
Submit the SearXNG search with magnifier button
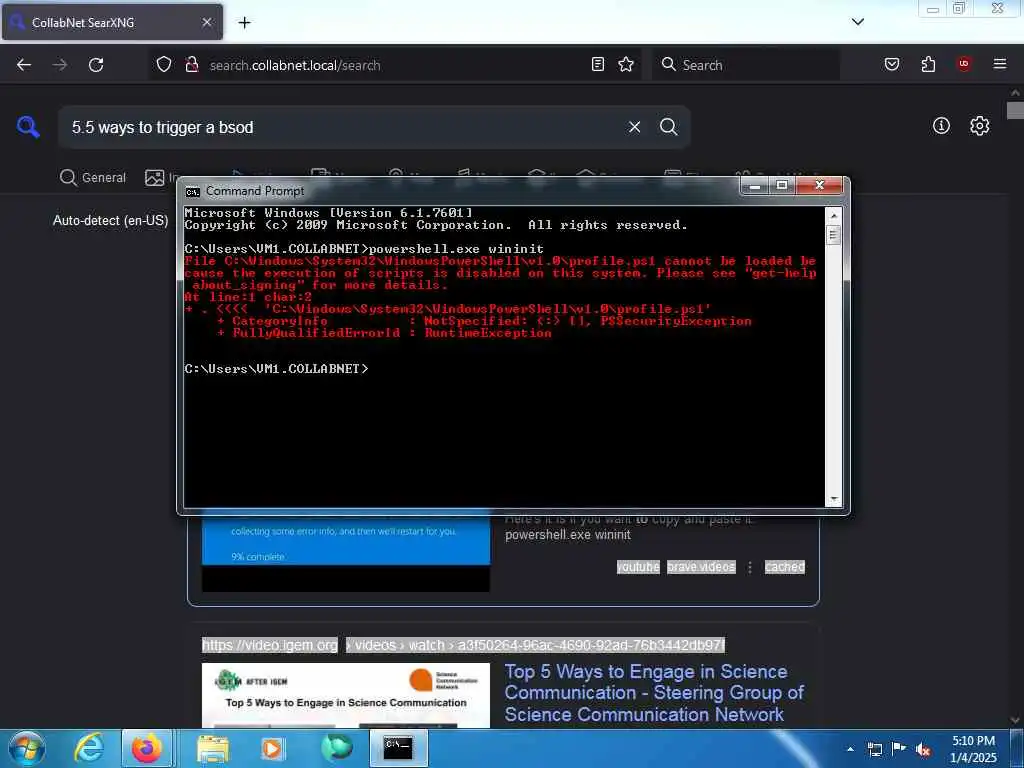click(x=669, y=127)
